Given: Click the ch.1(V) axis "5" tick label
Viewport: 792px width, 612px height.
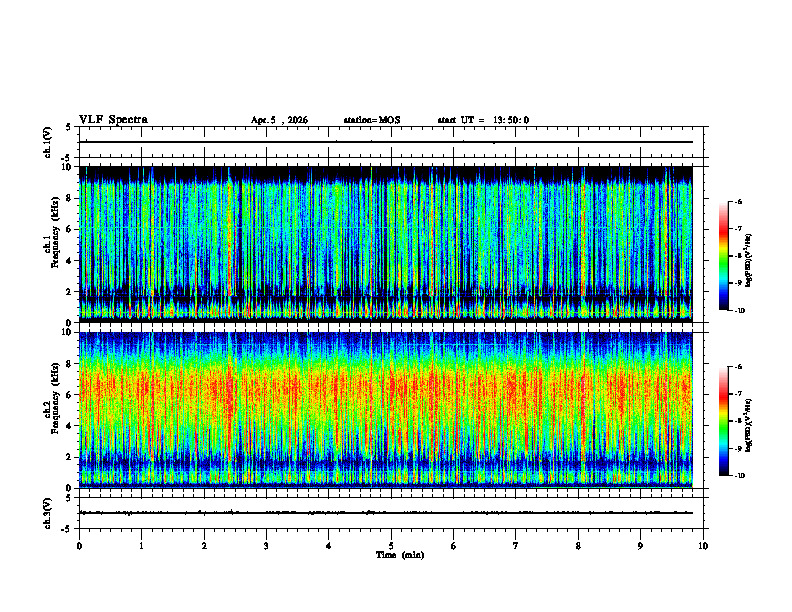Looking at the screenshot, I should coord(68,128).
